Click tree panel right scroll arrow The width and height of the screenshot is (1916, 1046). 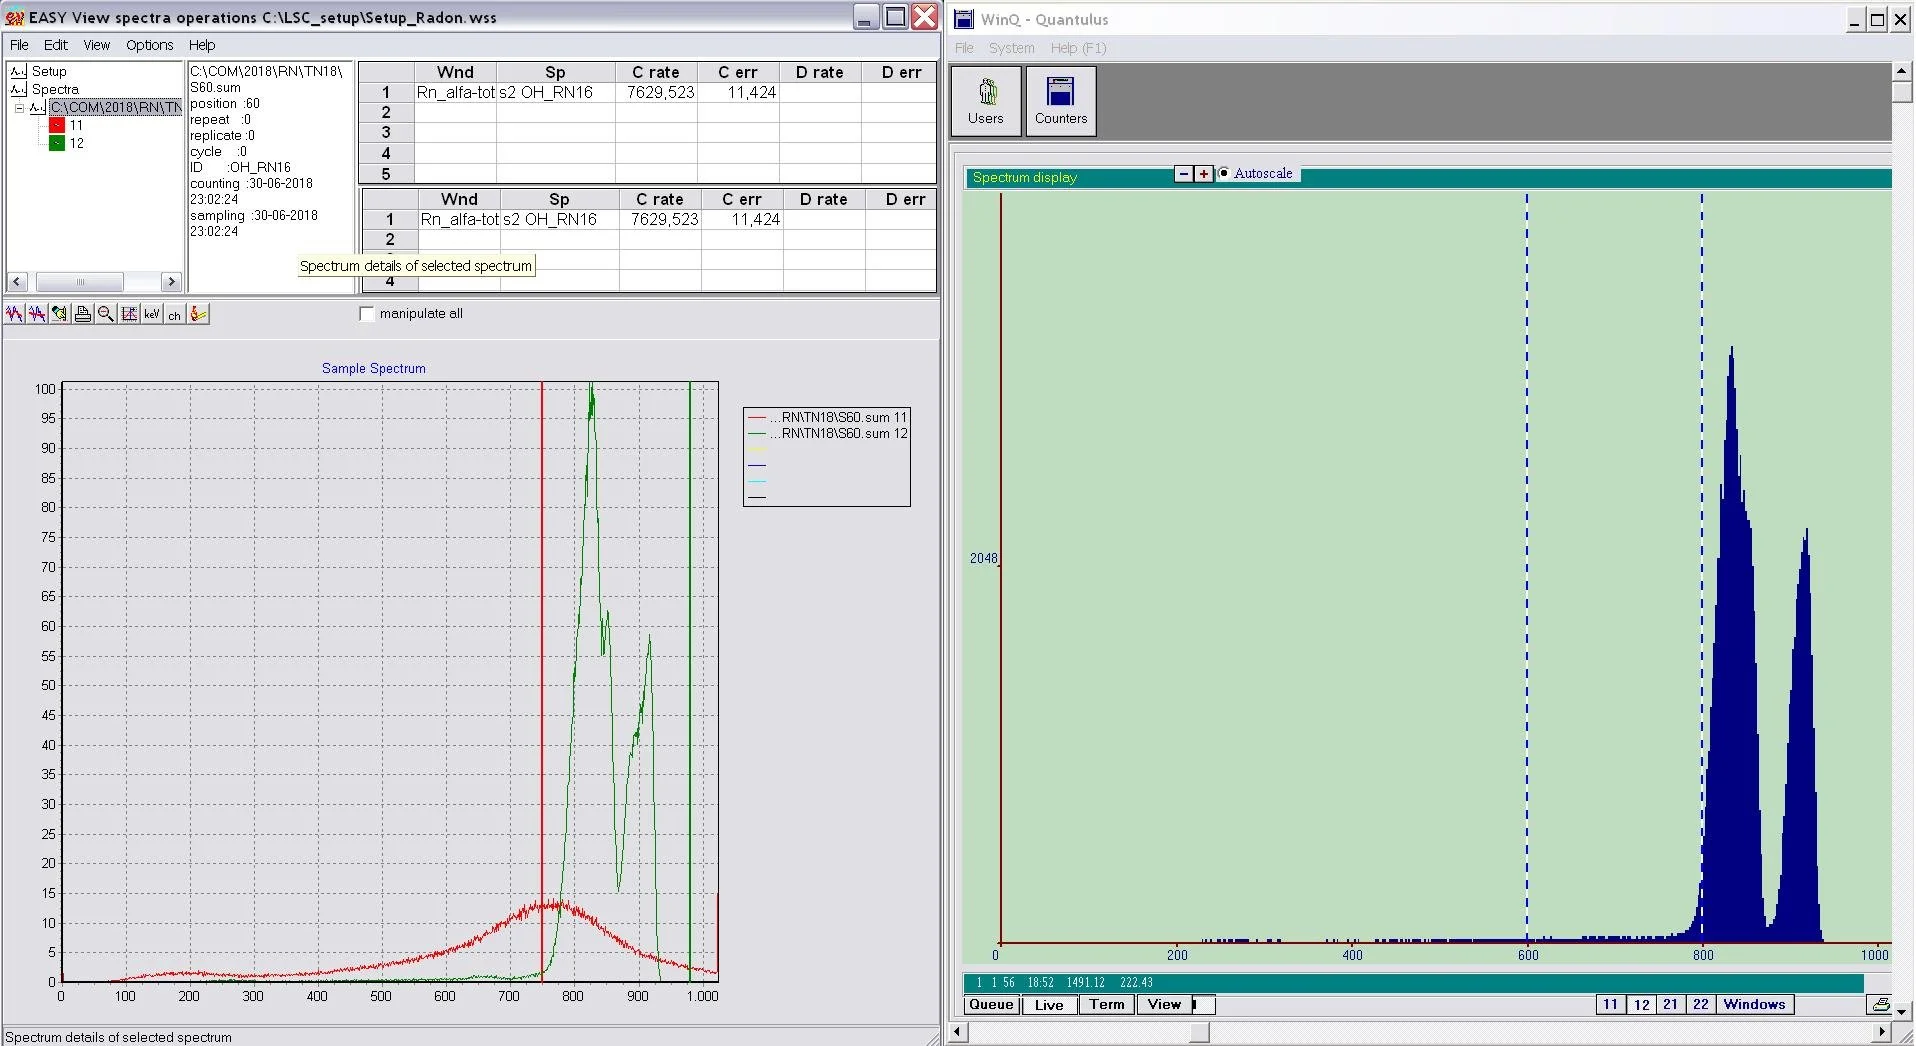click(x=171, y=282)
